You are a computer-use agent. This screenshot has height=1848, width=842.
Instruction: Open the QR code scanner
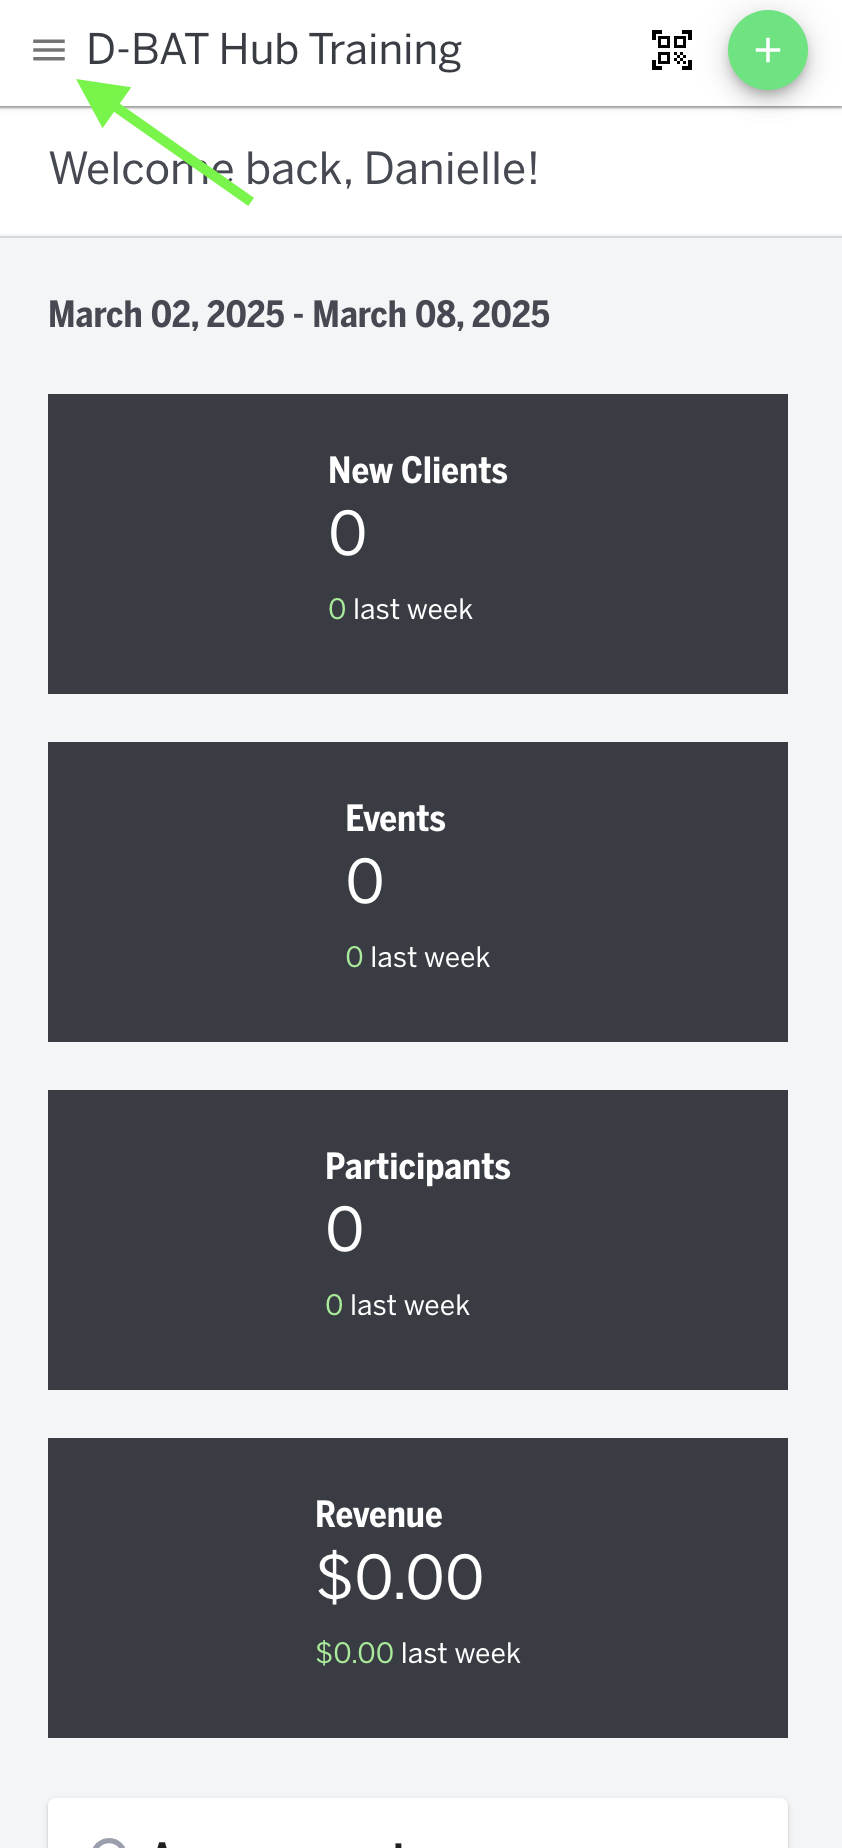[672, 50]
